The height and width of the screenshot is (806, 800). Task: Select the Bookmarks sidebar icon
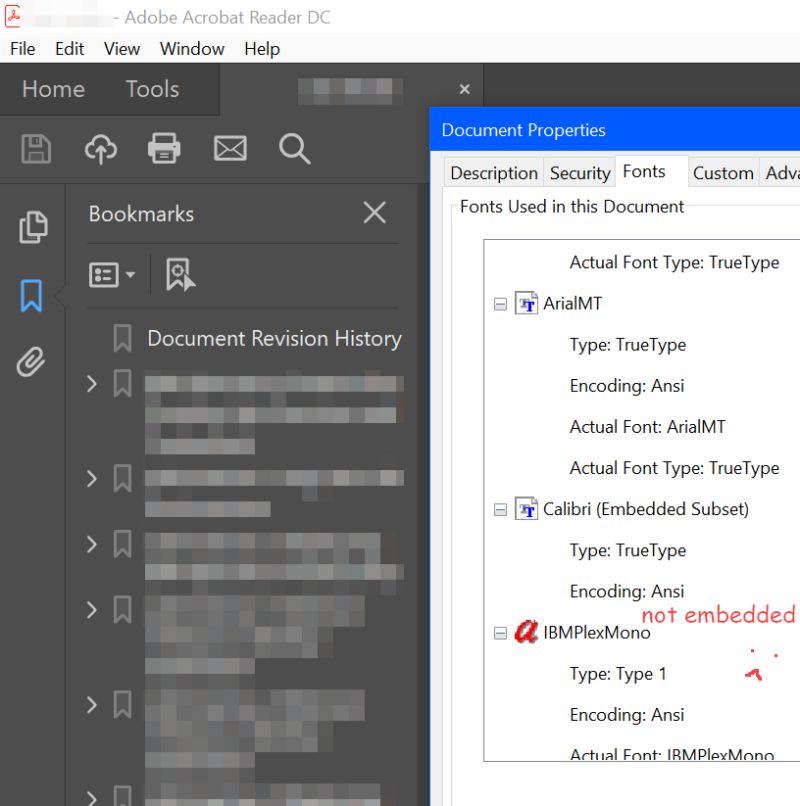click(33, 294)
